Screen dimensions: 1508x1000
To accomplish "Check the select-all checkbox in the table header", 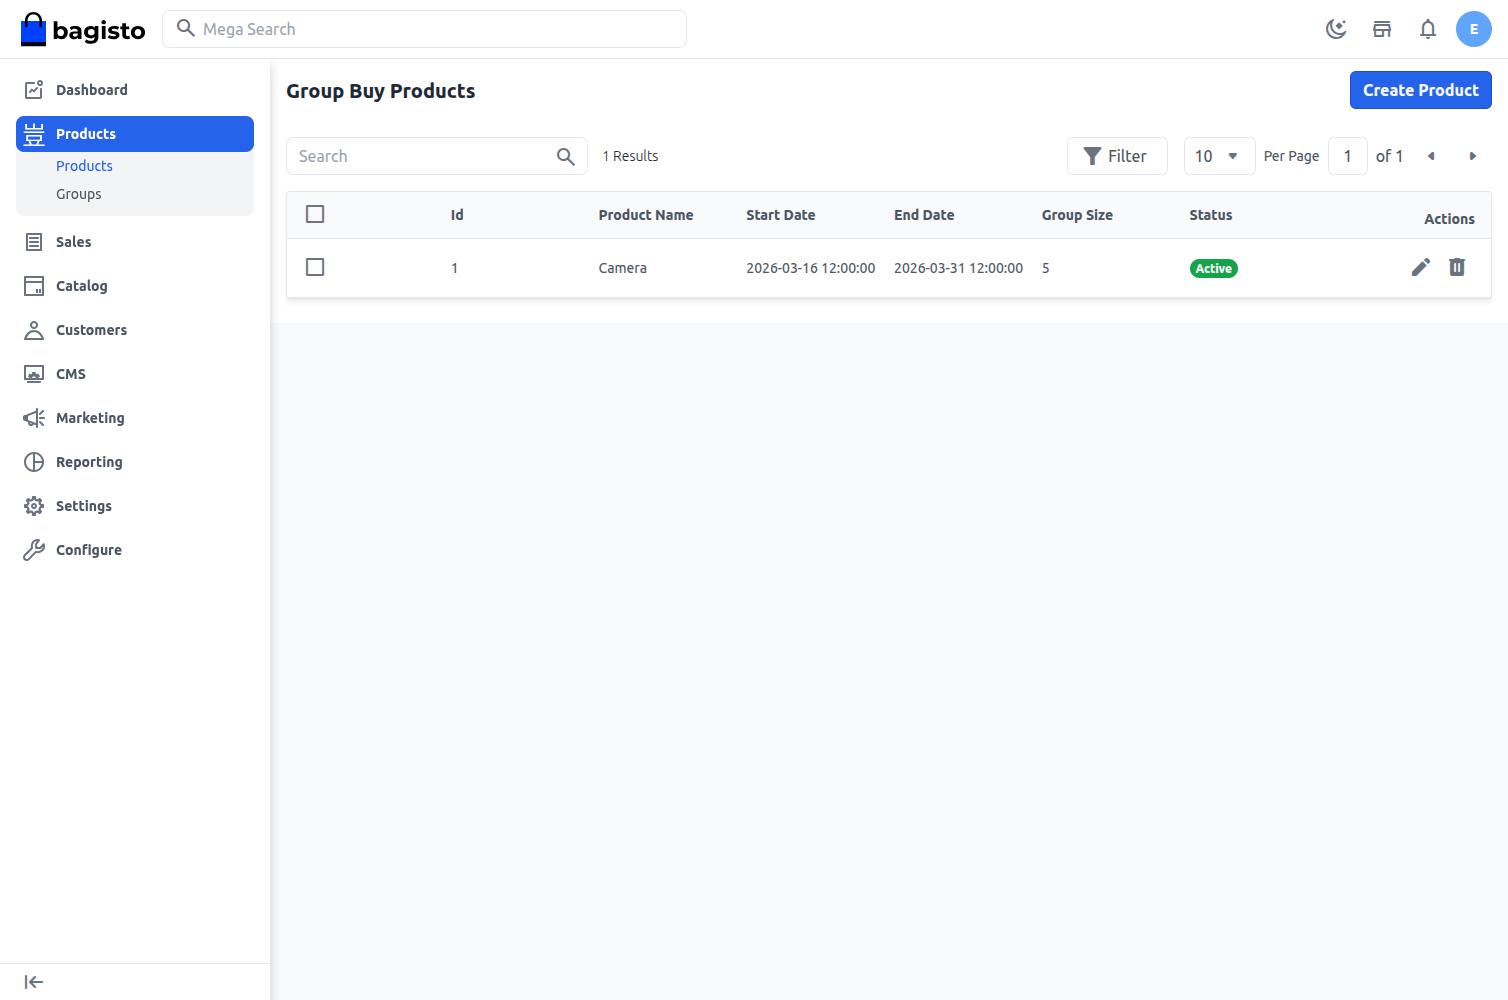I will [315, 214].
